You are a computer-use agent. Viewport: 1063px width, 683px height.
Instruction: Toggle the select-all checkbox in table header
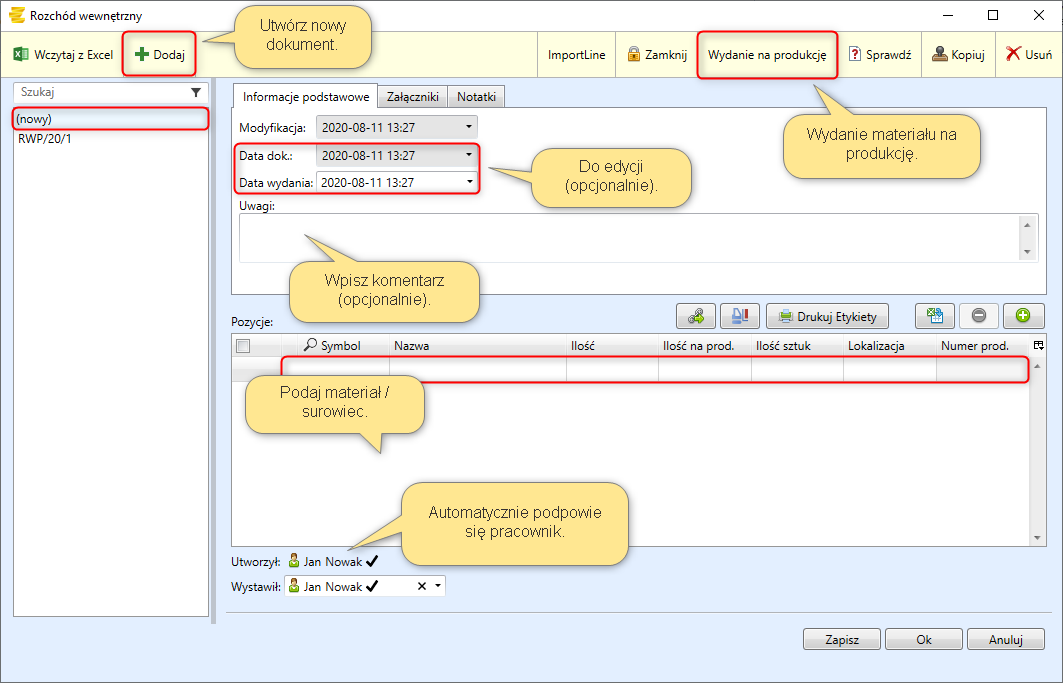click(x=243, y=346)
